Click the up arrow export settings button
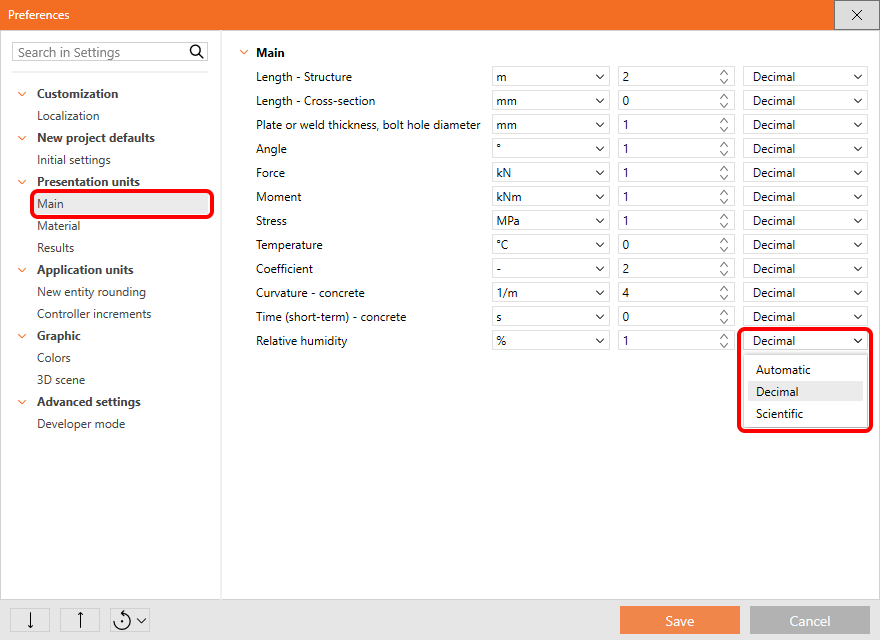880x640 pixels. point(80,620)
